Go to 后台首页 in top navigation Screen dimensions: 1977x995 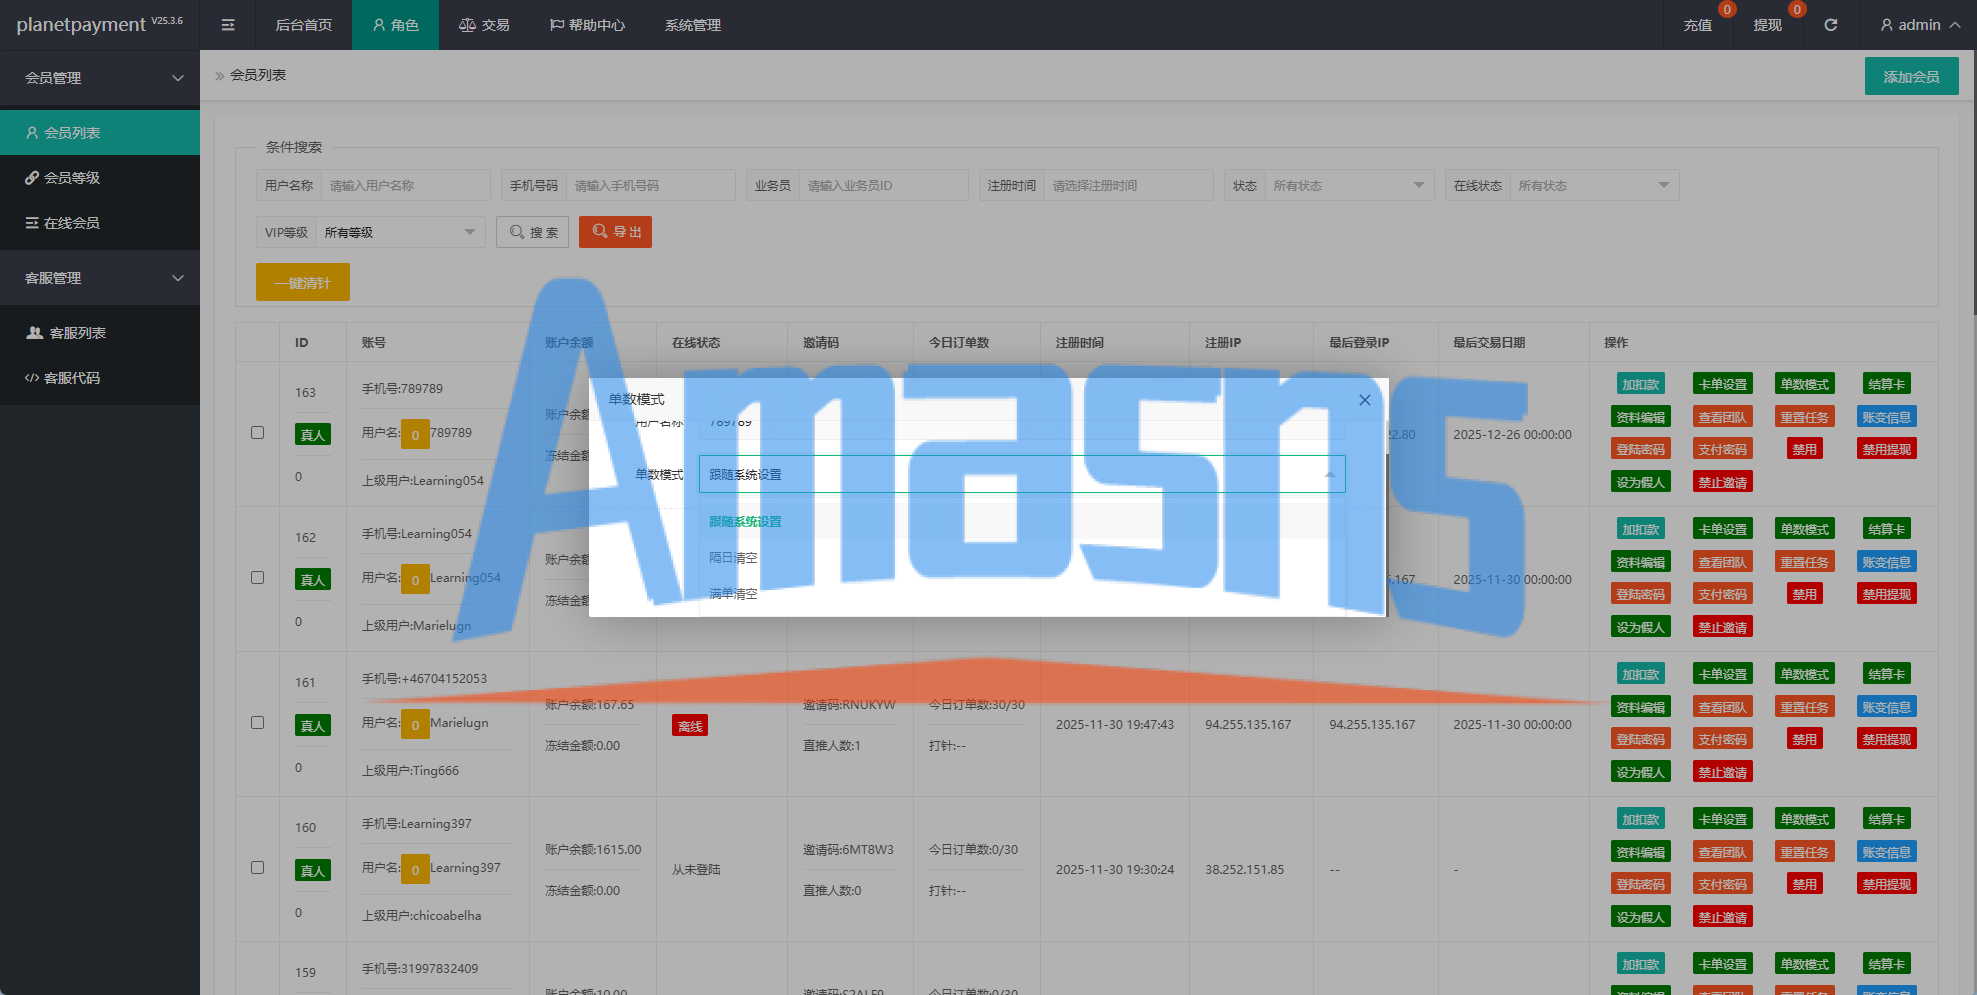click(x=304, y=25)
